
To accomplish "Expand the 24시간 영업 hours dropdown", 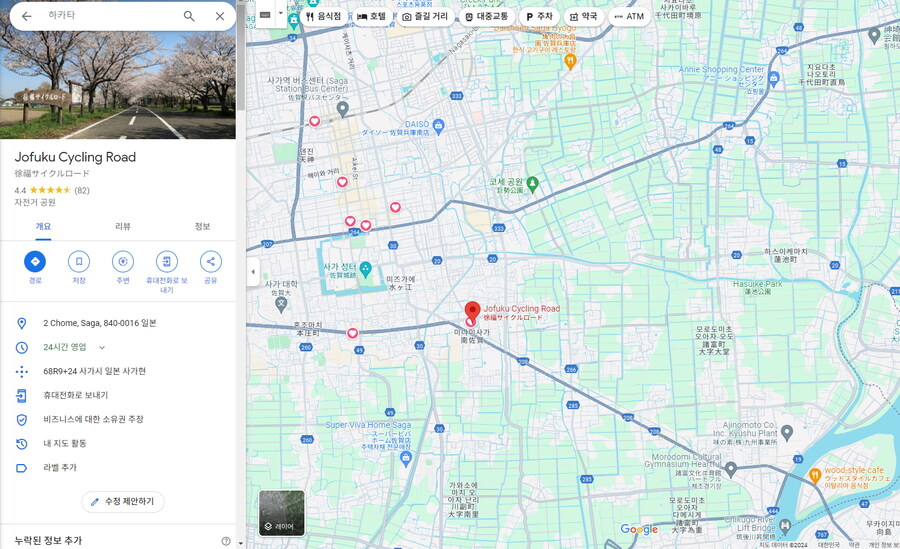I will [x=102, y=348].
